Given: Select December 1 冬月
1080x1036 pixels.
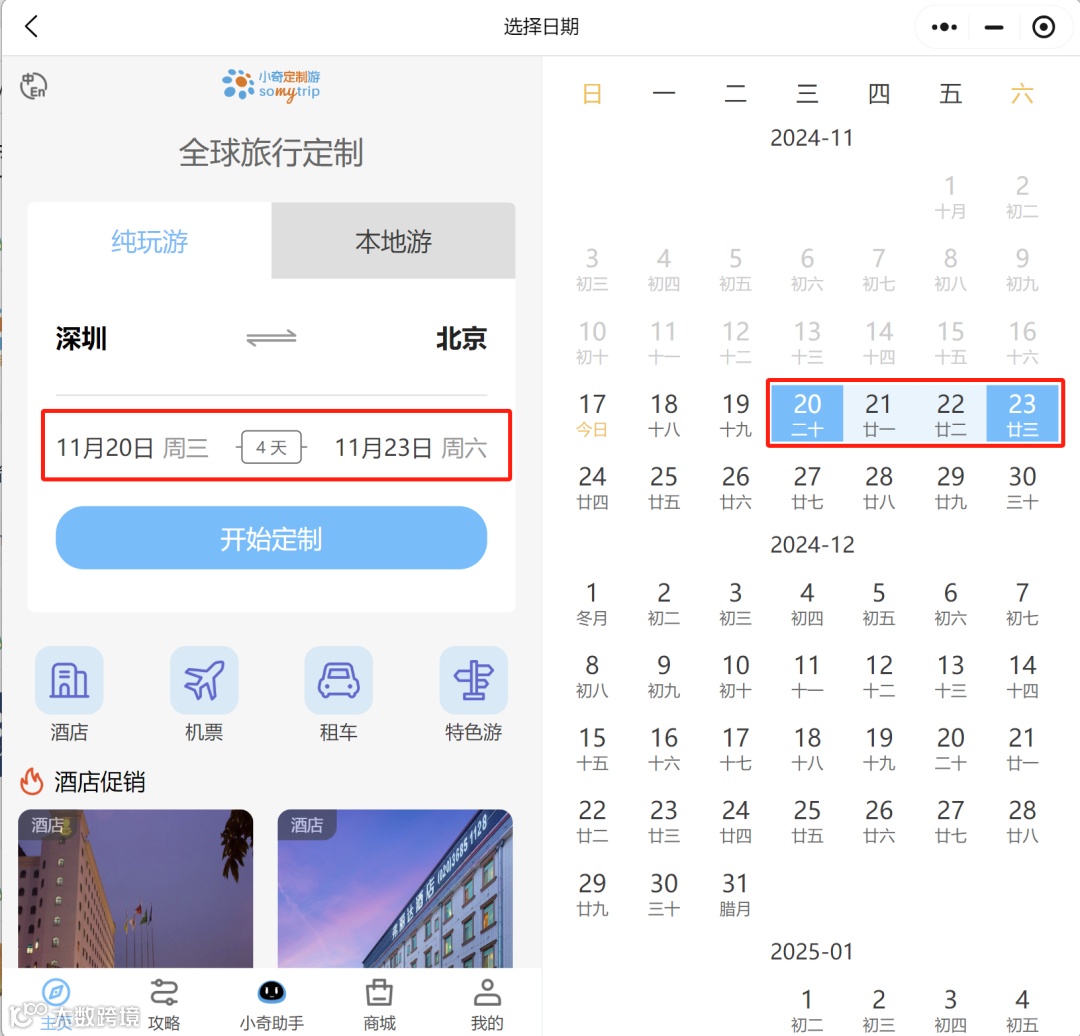Looking at the screenshot, I should (x=592, y=603).
